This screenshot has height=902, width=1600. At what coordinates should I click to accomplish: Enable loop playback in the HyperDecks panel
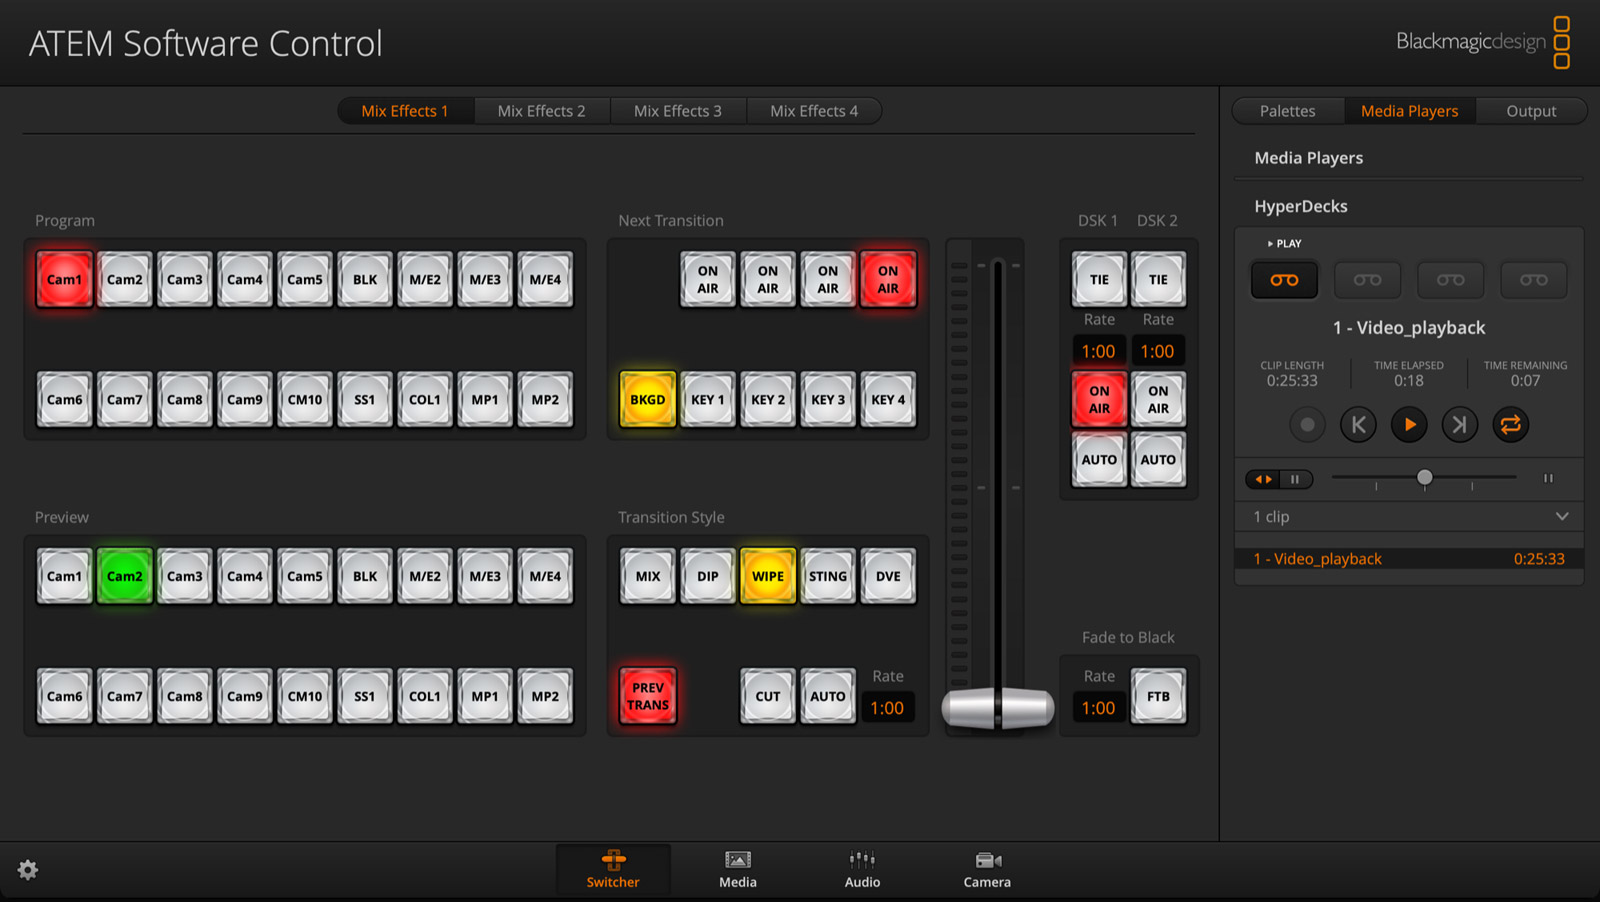click(1510, 424)
